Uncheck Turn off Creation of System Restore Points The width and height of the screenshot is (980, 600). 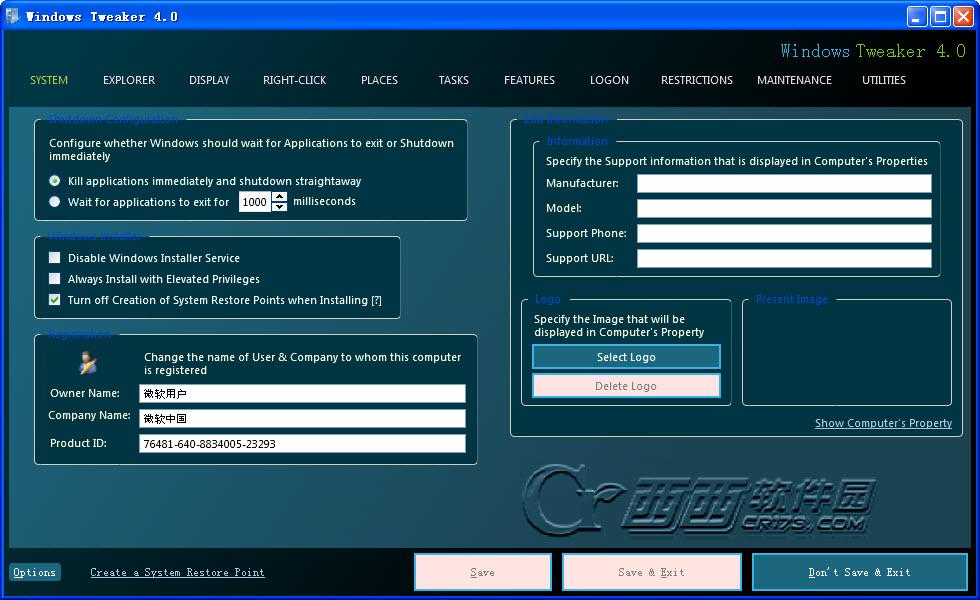coord(55,300)
